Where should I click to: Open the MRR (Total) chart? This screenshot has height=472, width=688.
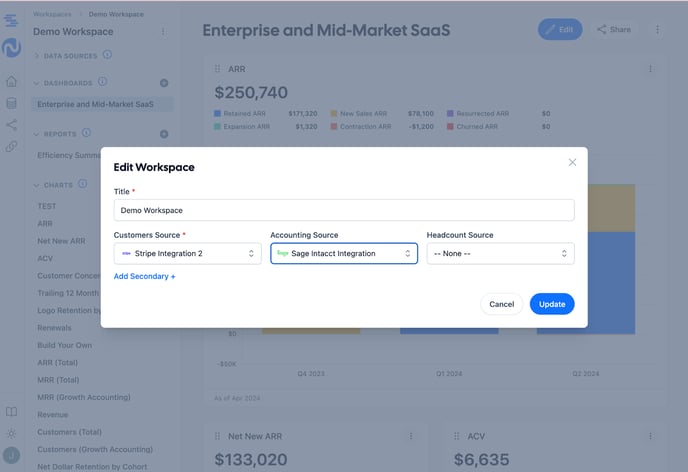pos(58,380)
